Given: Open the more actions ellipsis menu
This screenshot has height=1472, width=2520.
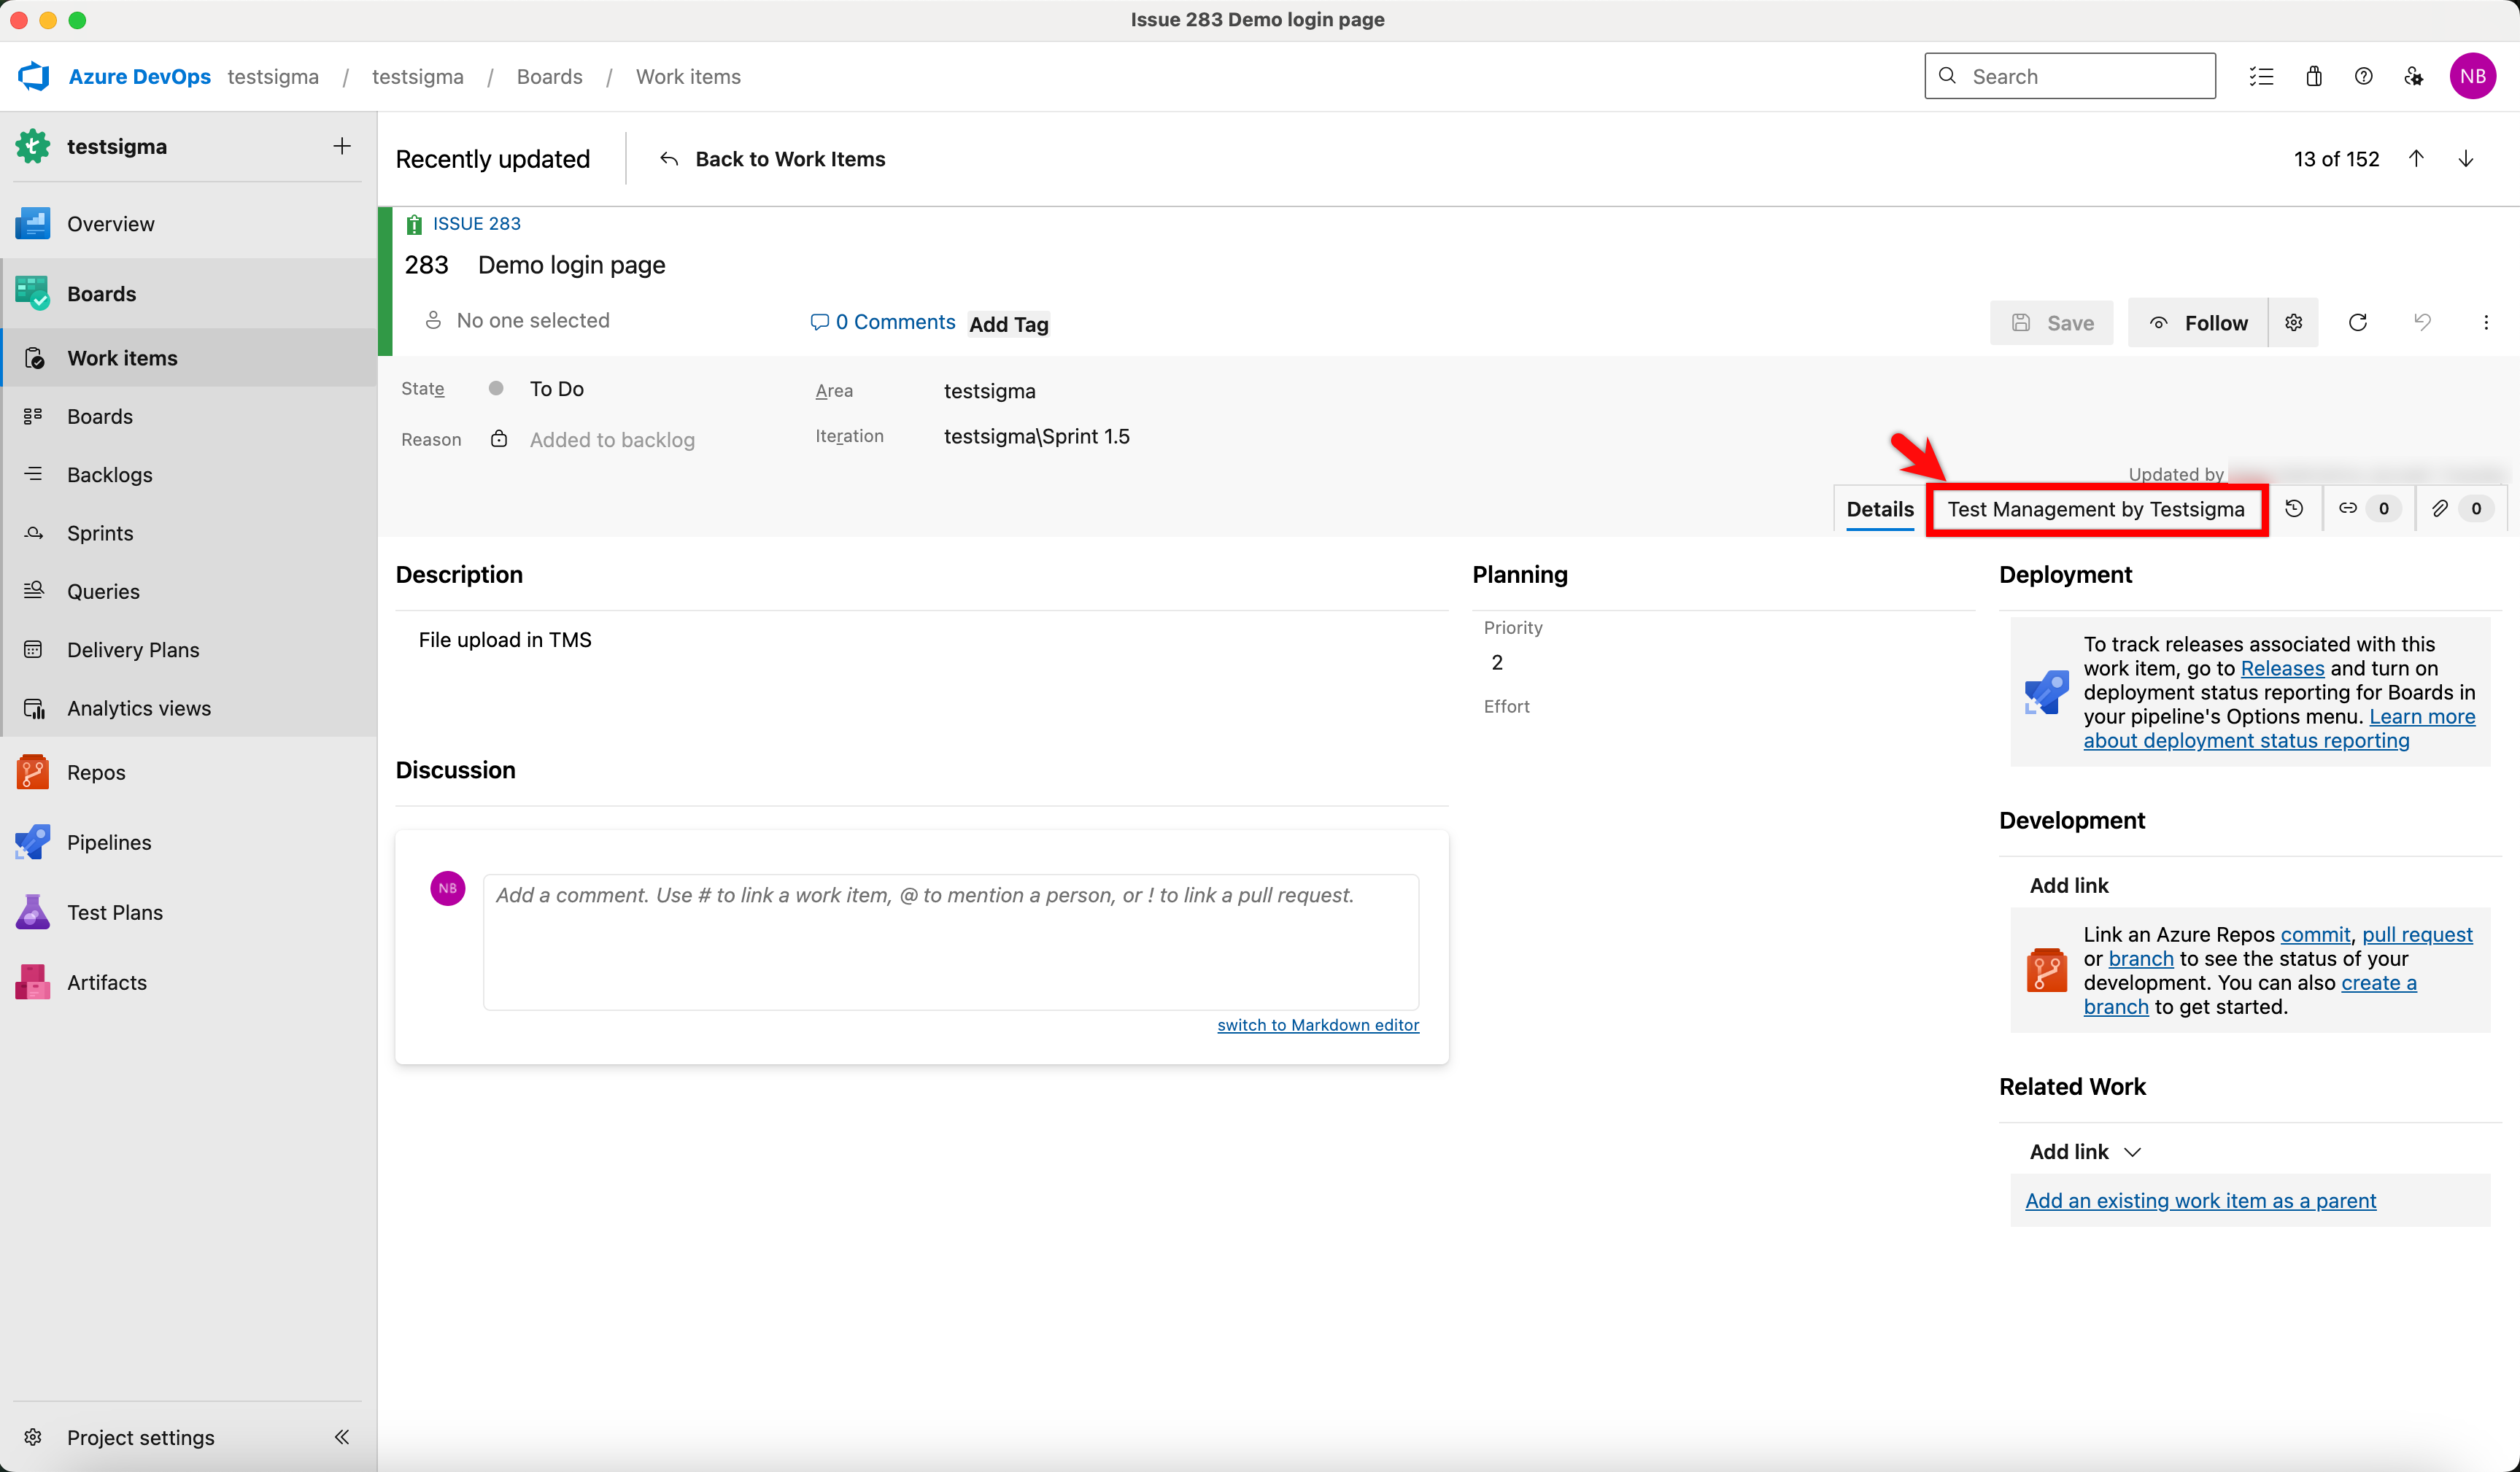Looking at the screenshot, I should click(x=2485, y=322).
